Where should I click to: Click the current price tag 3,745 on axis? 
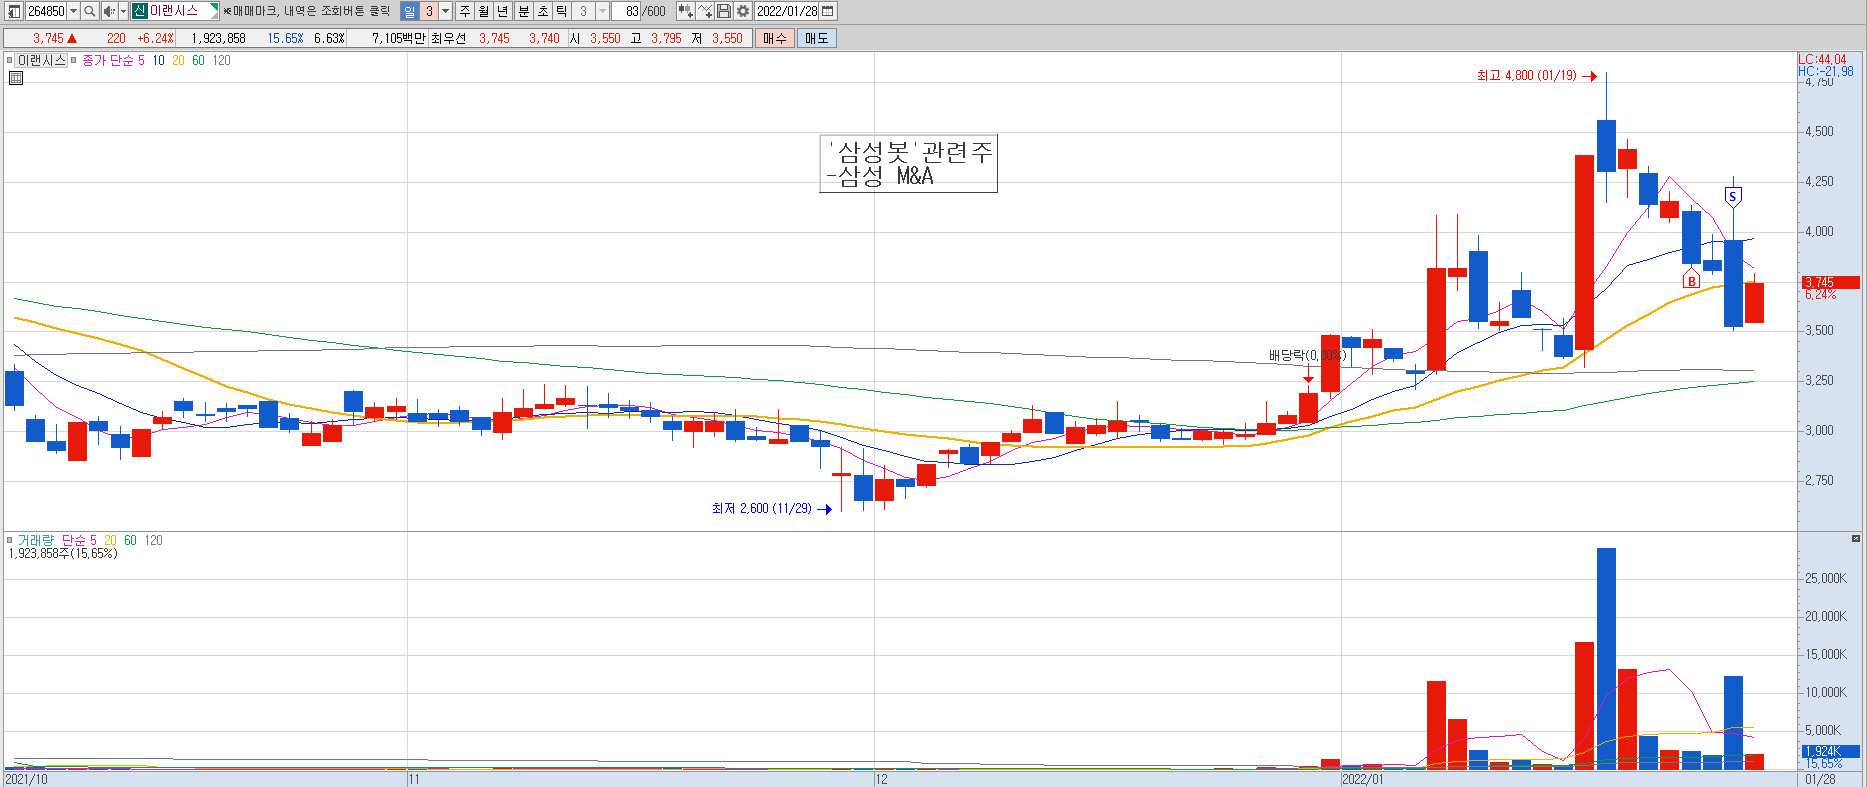point(1830,282)
